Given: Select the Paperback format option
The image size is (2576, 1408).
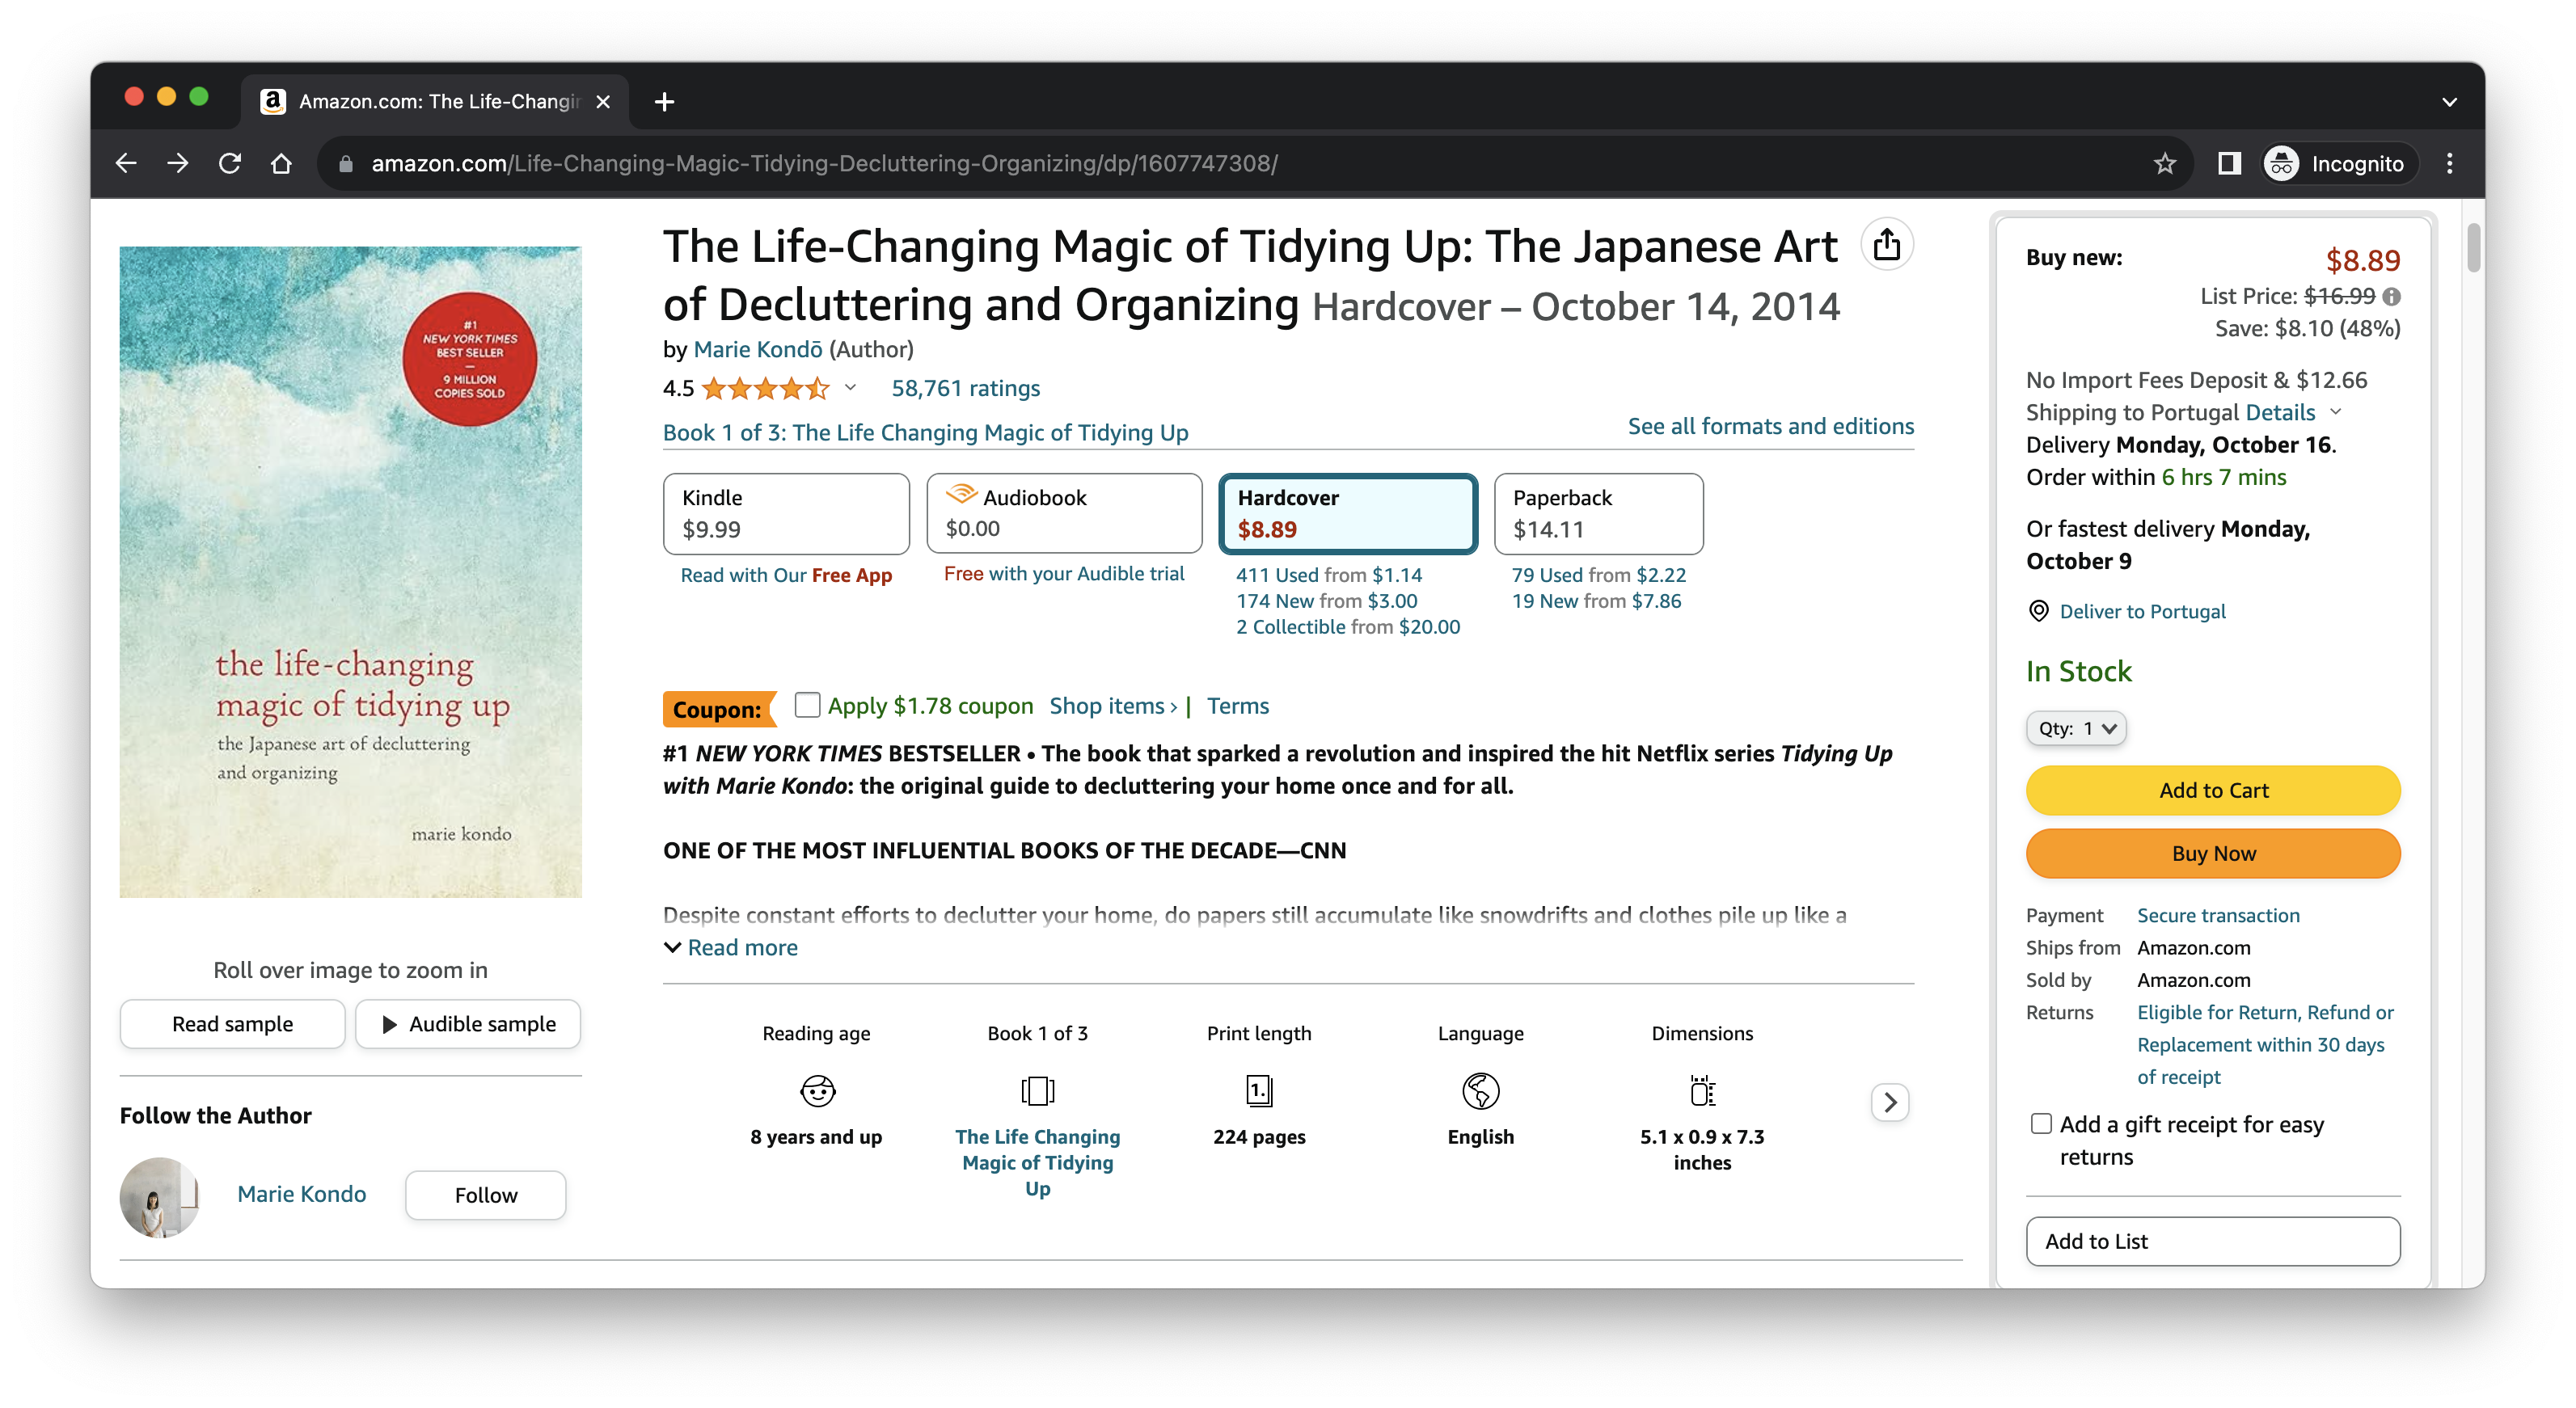Looking at the screenshot, I should coord(1597,513).
